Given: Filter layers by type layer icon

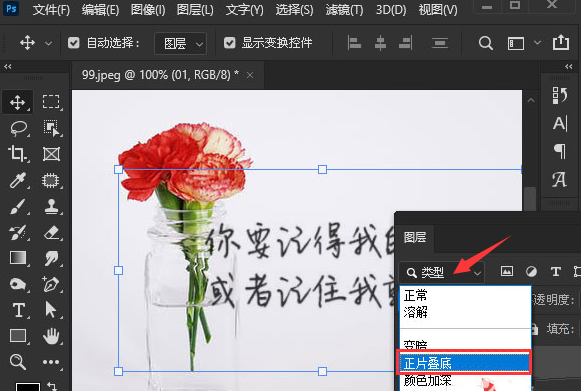Looking at the screenshot, I should (x=555, y=272).
